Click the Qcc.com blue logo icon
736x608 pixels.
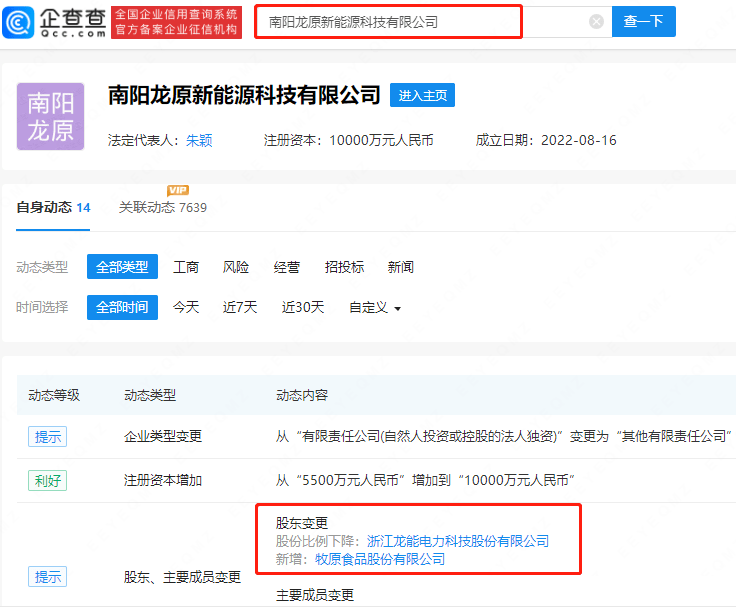[x=18, y=22]
